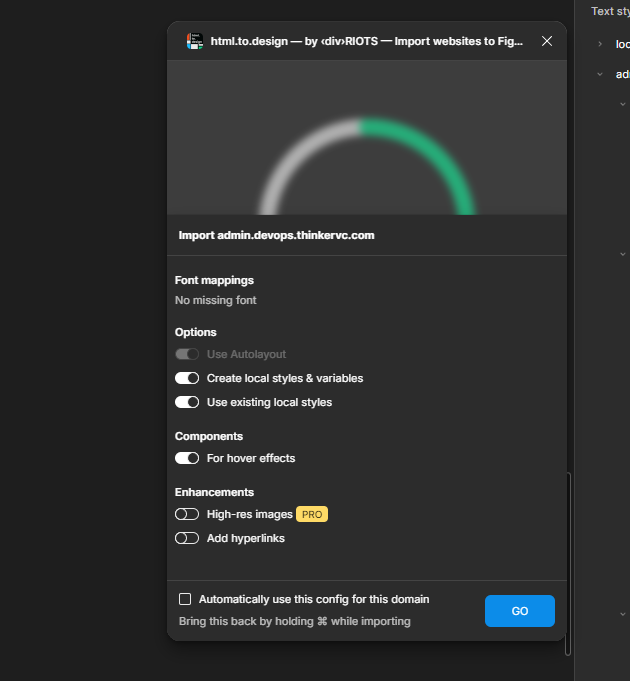Click the blue GO button
630x681 pixels.
coord(520,611)
